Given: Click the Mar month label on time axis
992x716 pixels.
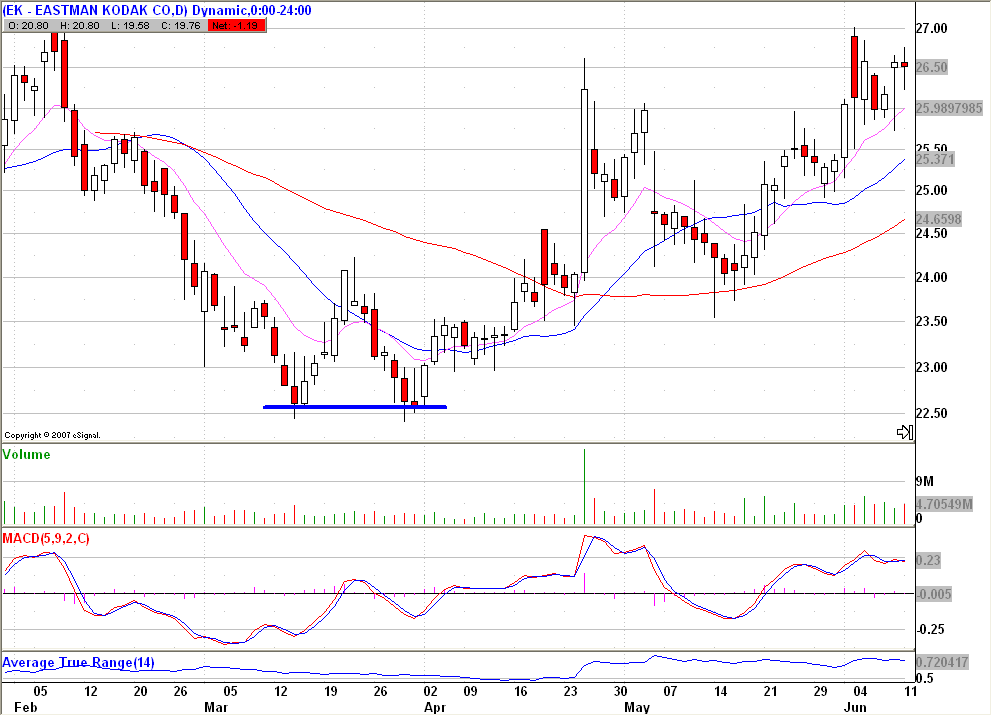Looking at the screenshot, I should click(x=216, y=707).
